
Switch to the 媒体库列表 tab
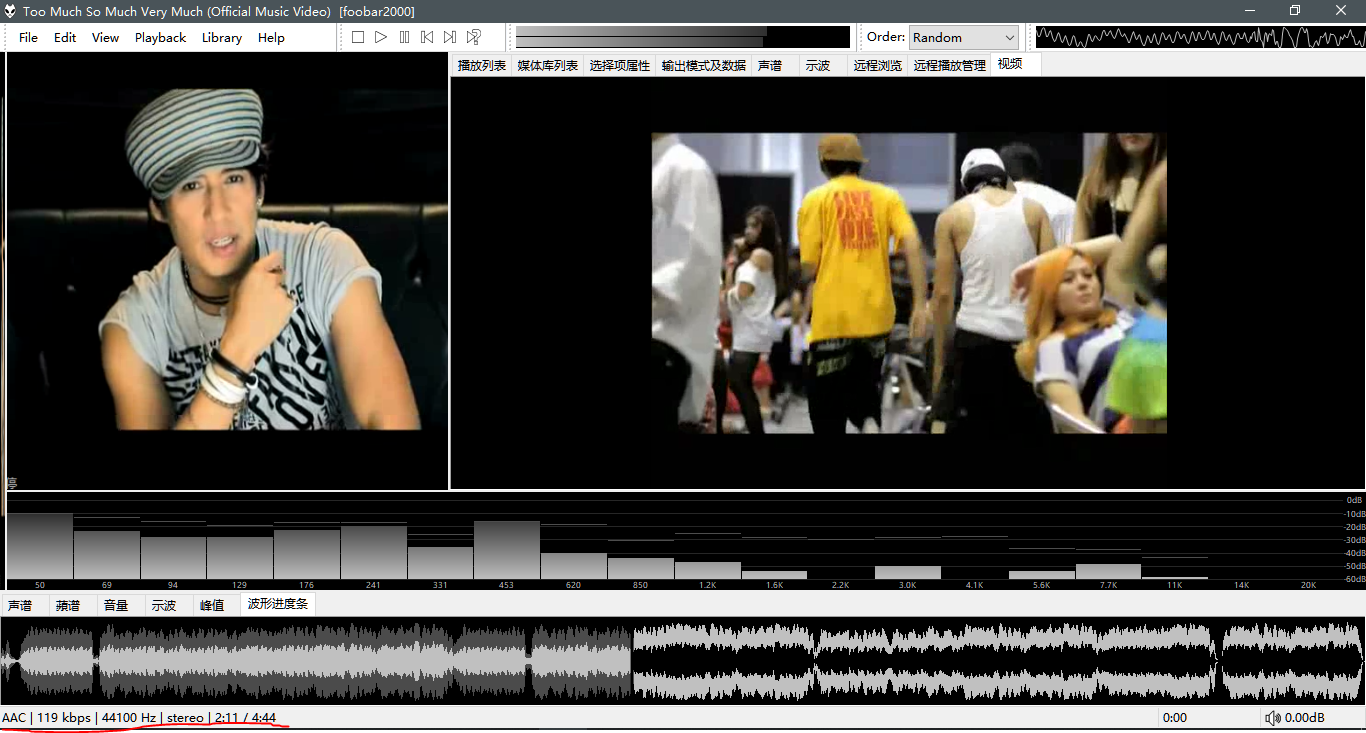[x=547, y=65]
